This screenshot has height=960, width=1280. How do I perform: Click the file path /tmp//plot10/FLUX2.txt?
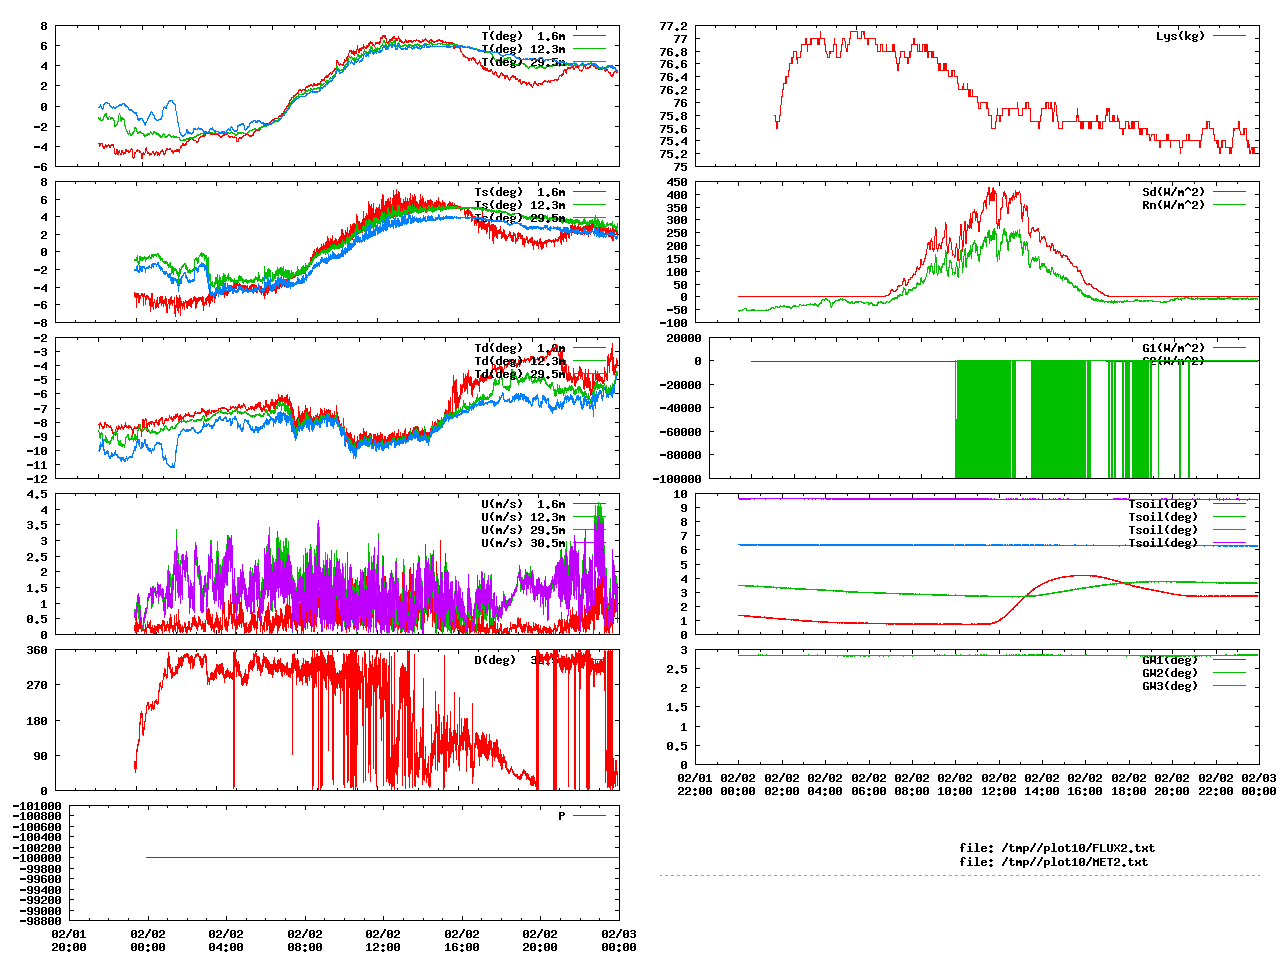1078,848
